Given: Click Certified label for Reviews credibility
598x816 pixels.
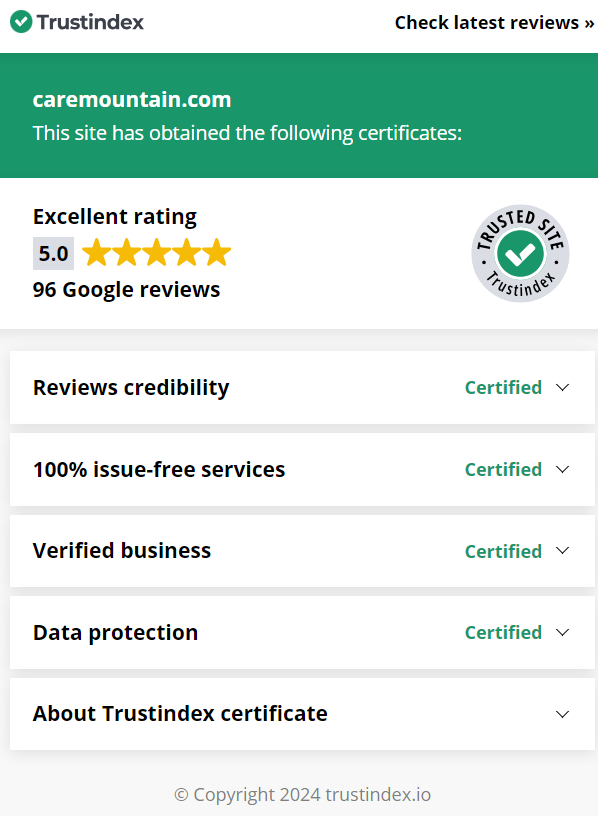Looking at the screenshot, I should click(503, 387).
